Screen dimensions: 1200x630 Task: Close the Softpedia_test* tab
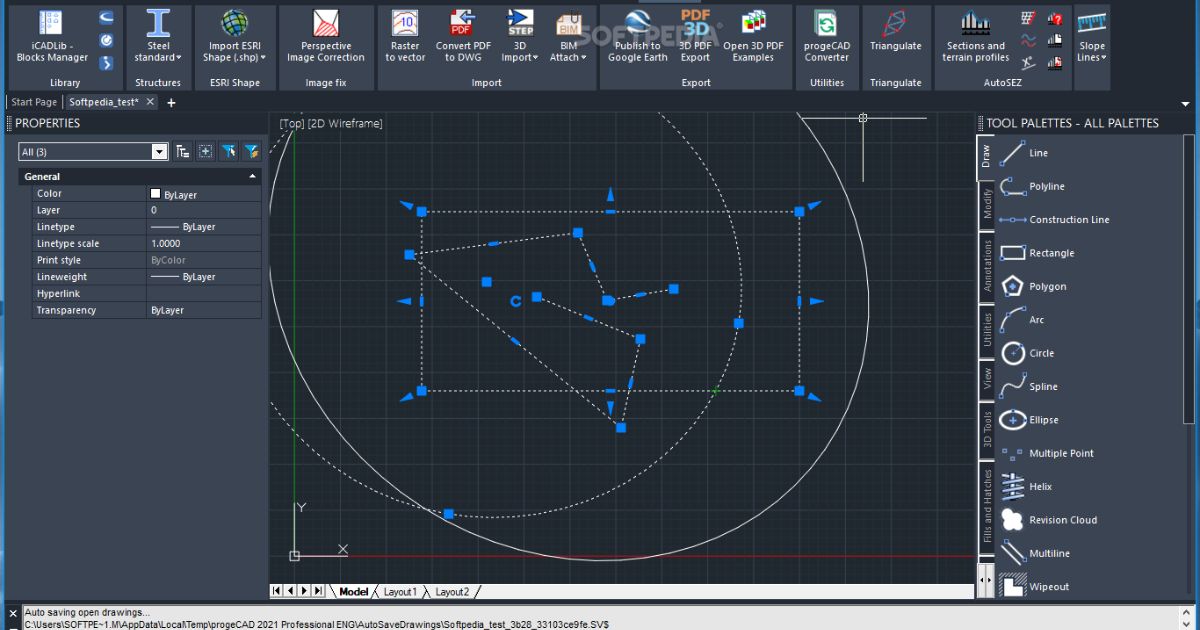point(150,102)
